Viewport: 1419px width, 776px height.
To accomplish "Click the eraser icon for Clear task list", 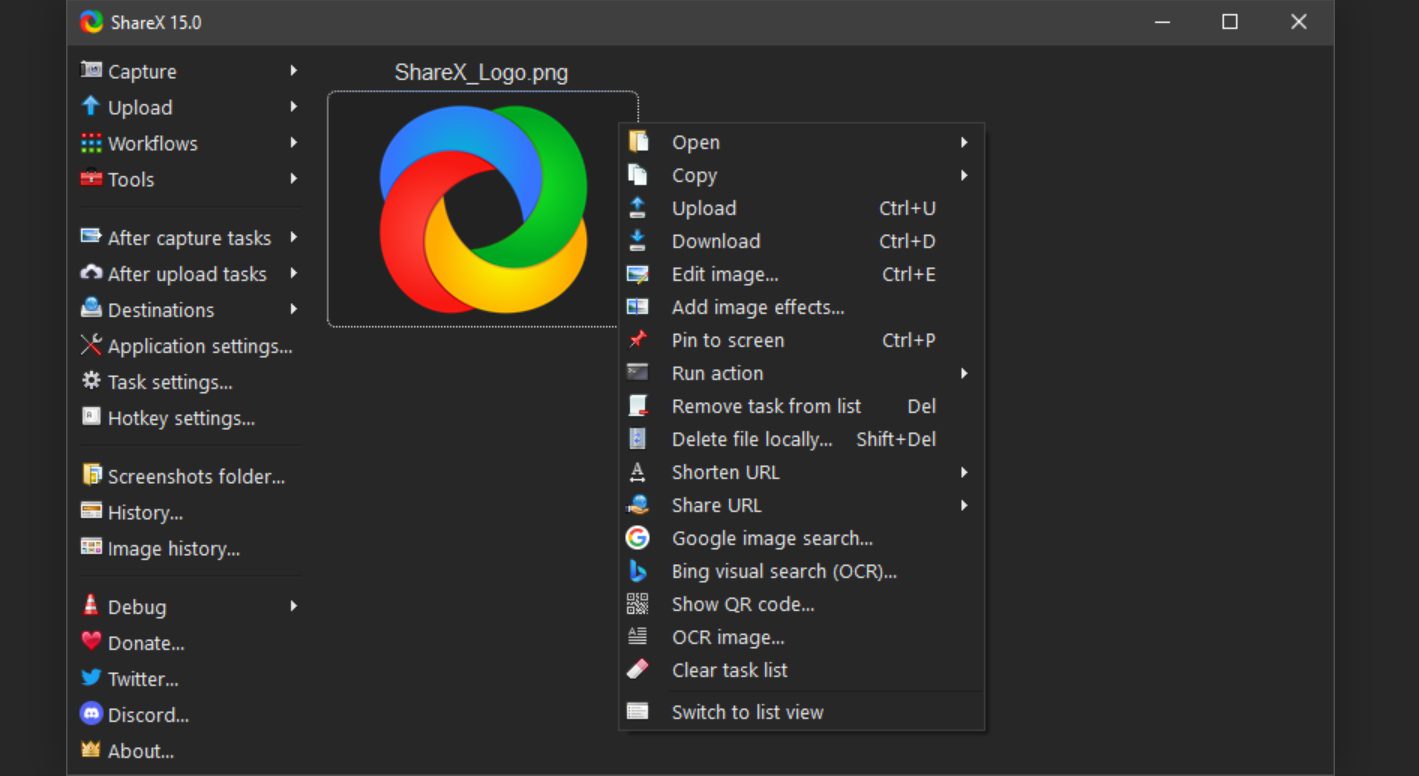I will (637, 670).
